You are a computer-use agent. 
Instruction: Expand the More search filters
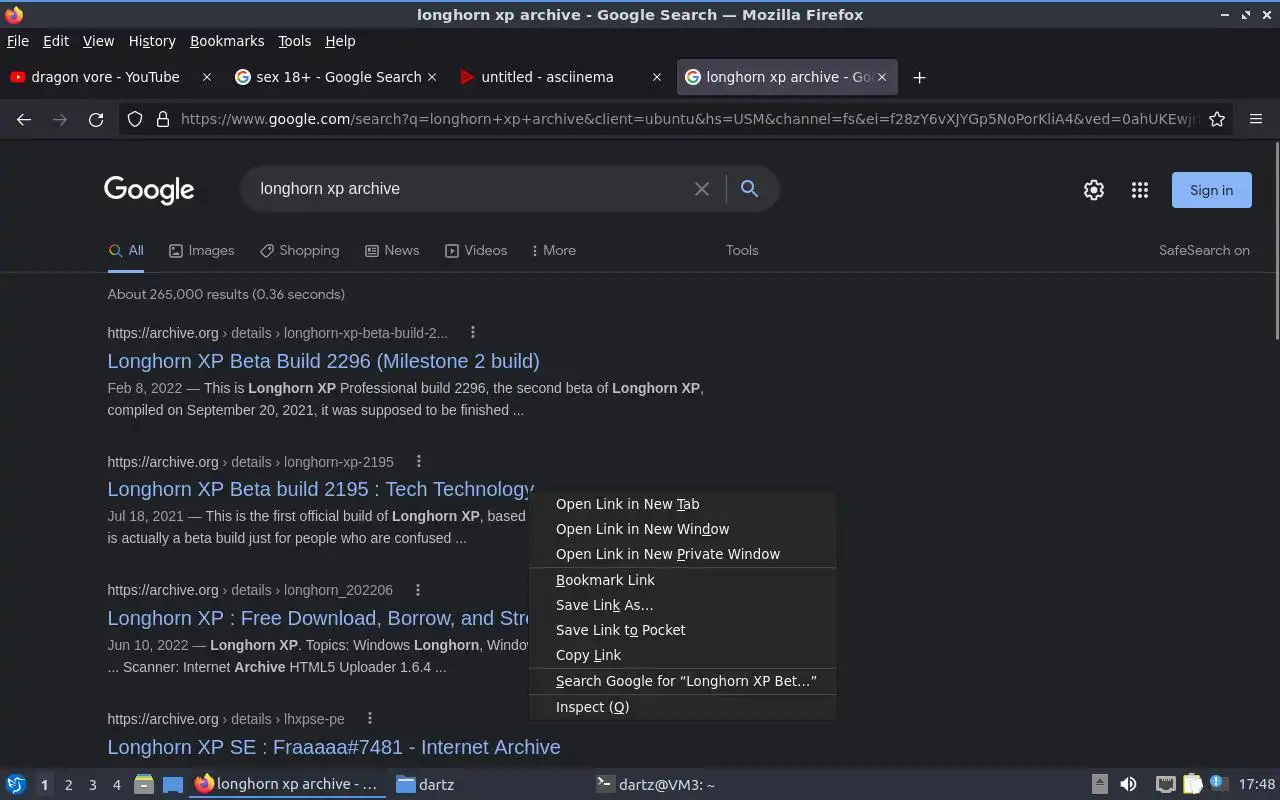click(x=554, y=250)
